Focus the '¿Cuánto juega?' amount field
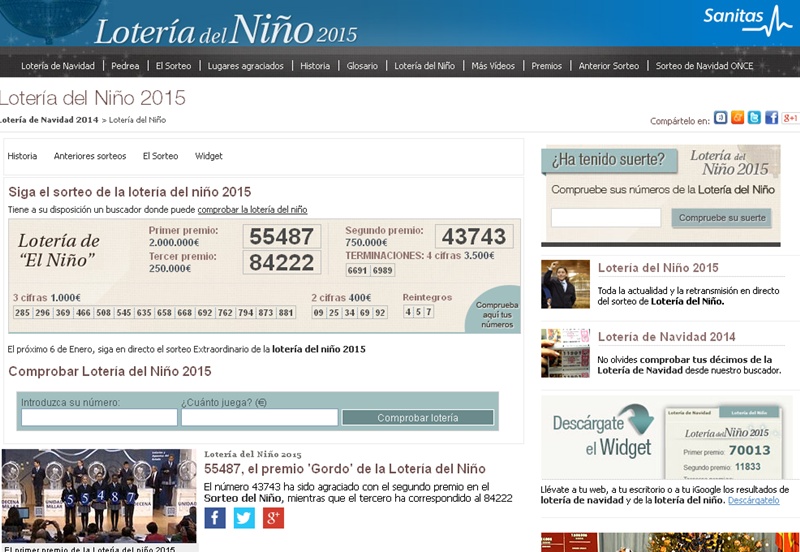 (259, 418)
